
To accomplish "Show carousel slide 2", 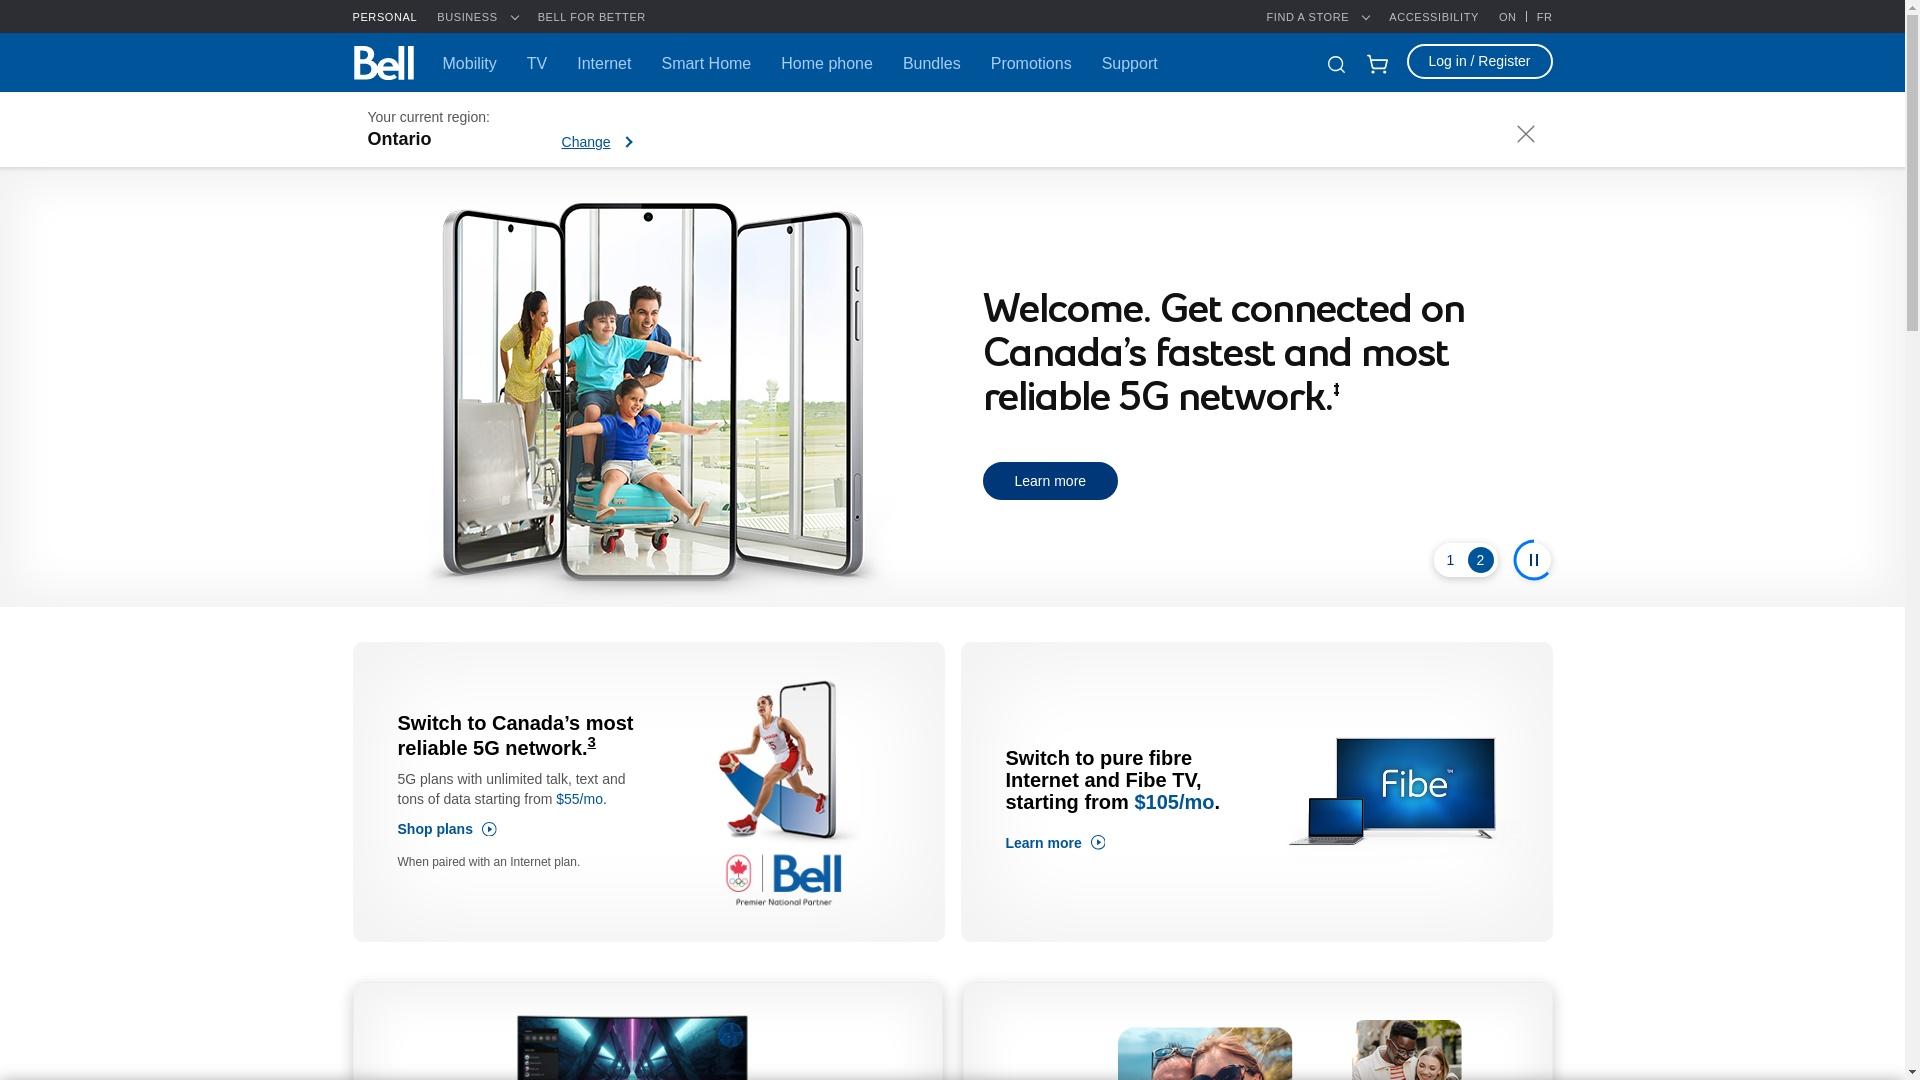I will (x=1481, y=560).
